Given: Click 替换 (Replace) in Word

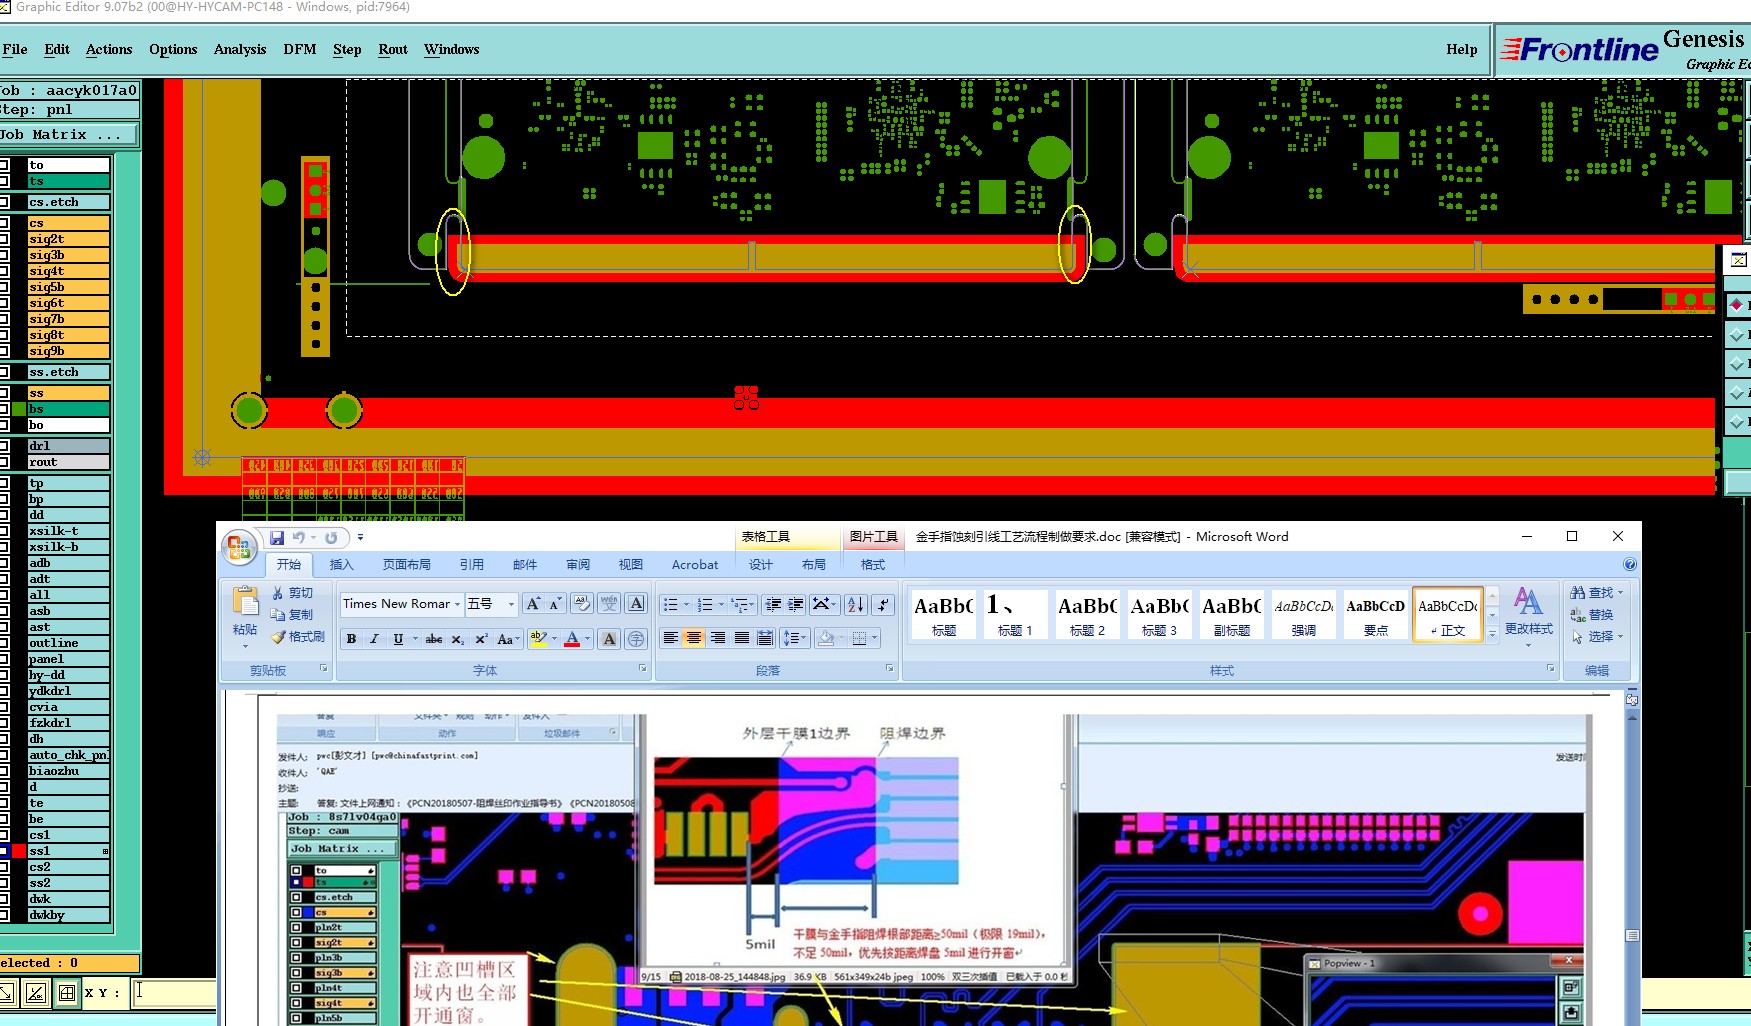Looking at the screenshot, I should pyautogui.click(x=1592, y=614).
